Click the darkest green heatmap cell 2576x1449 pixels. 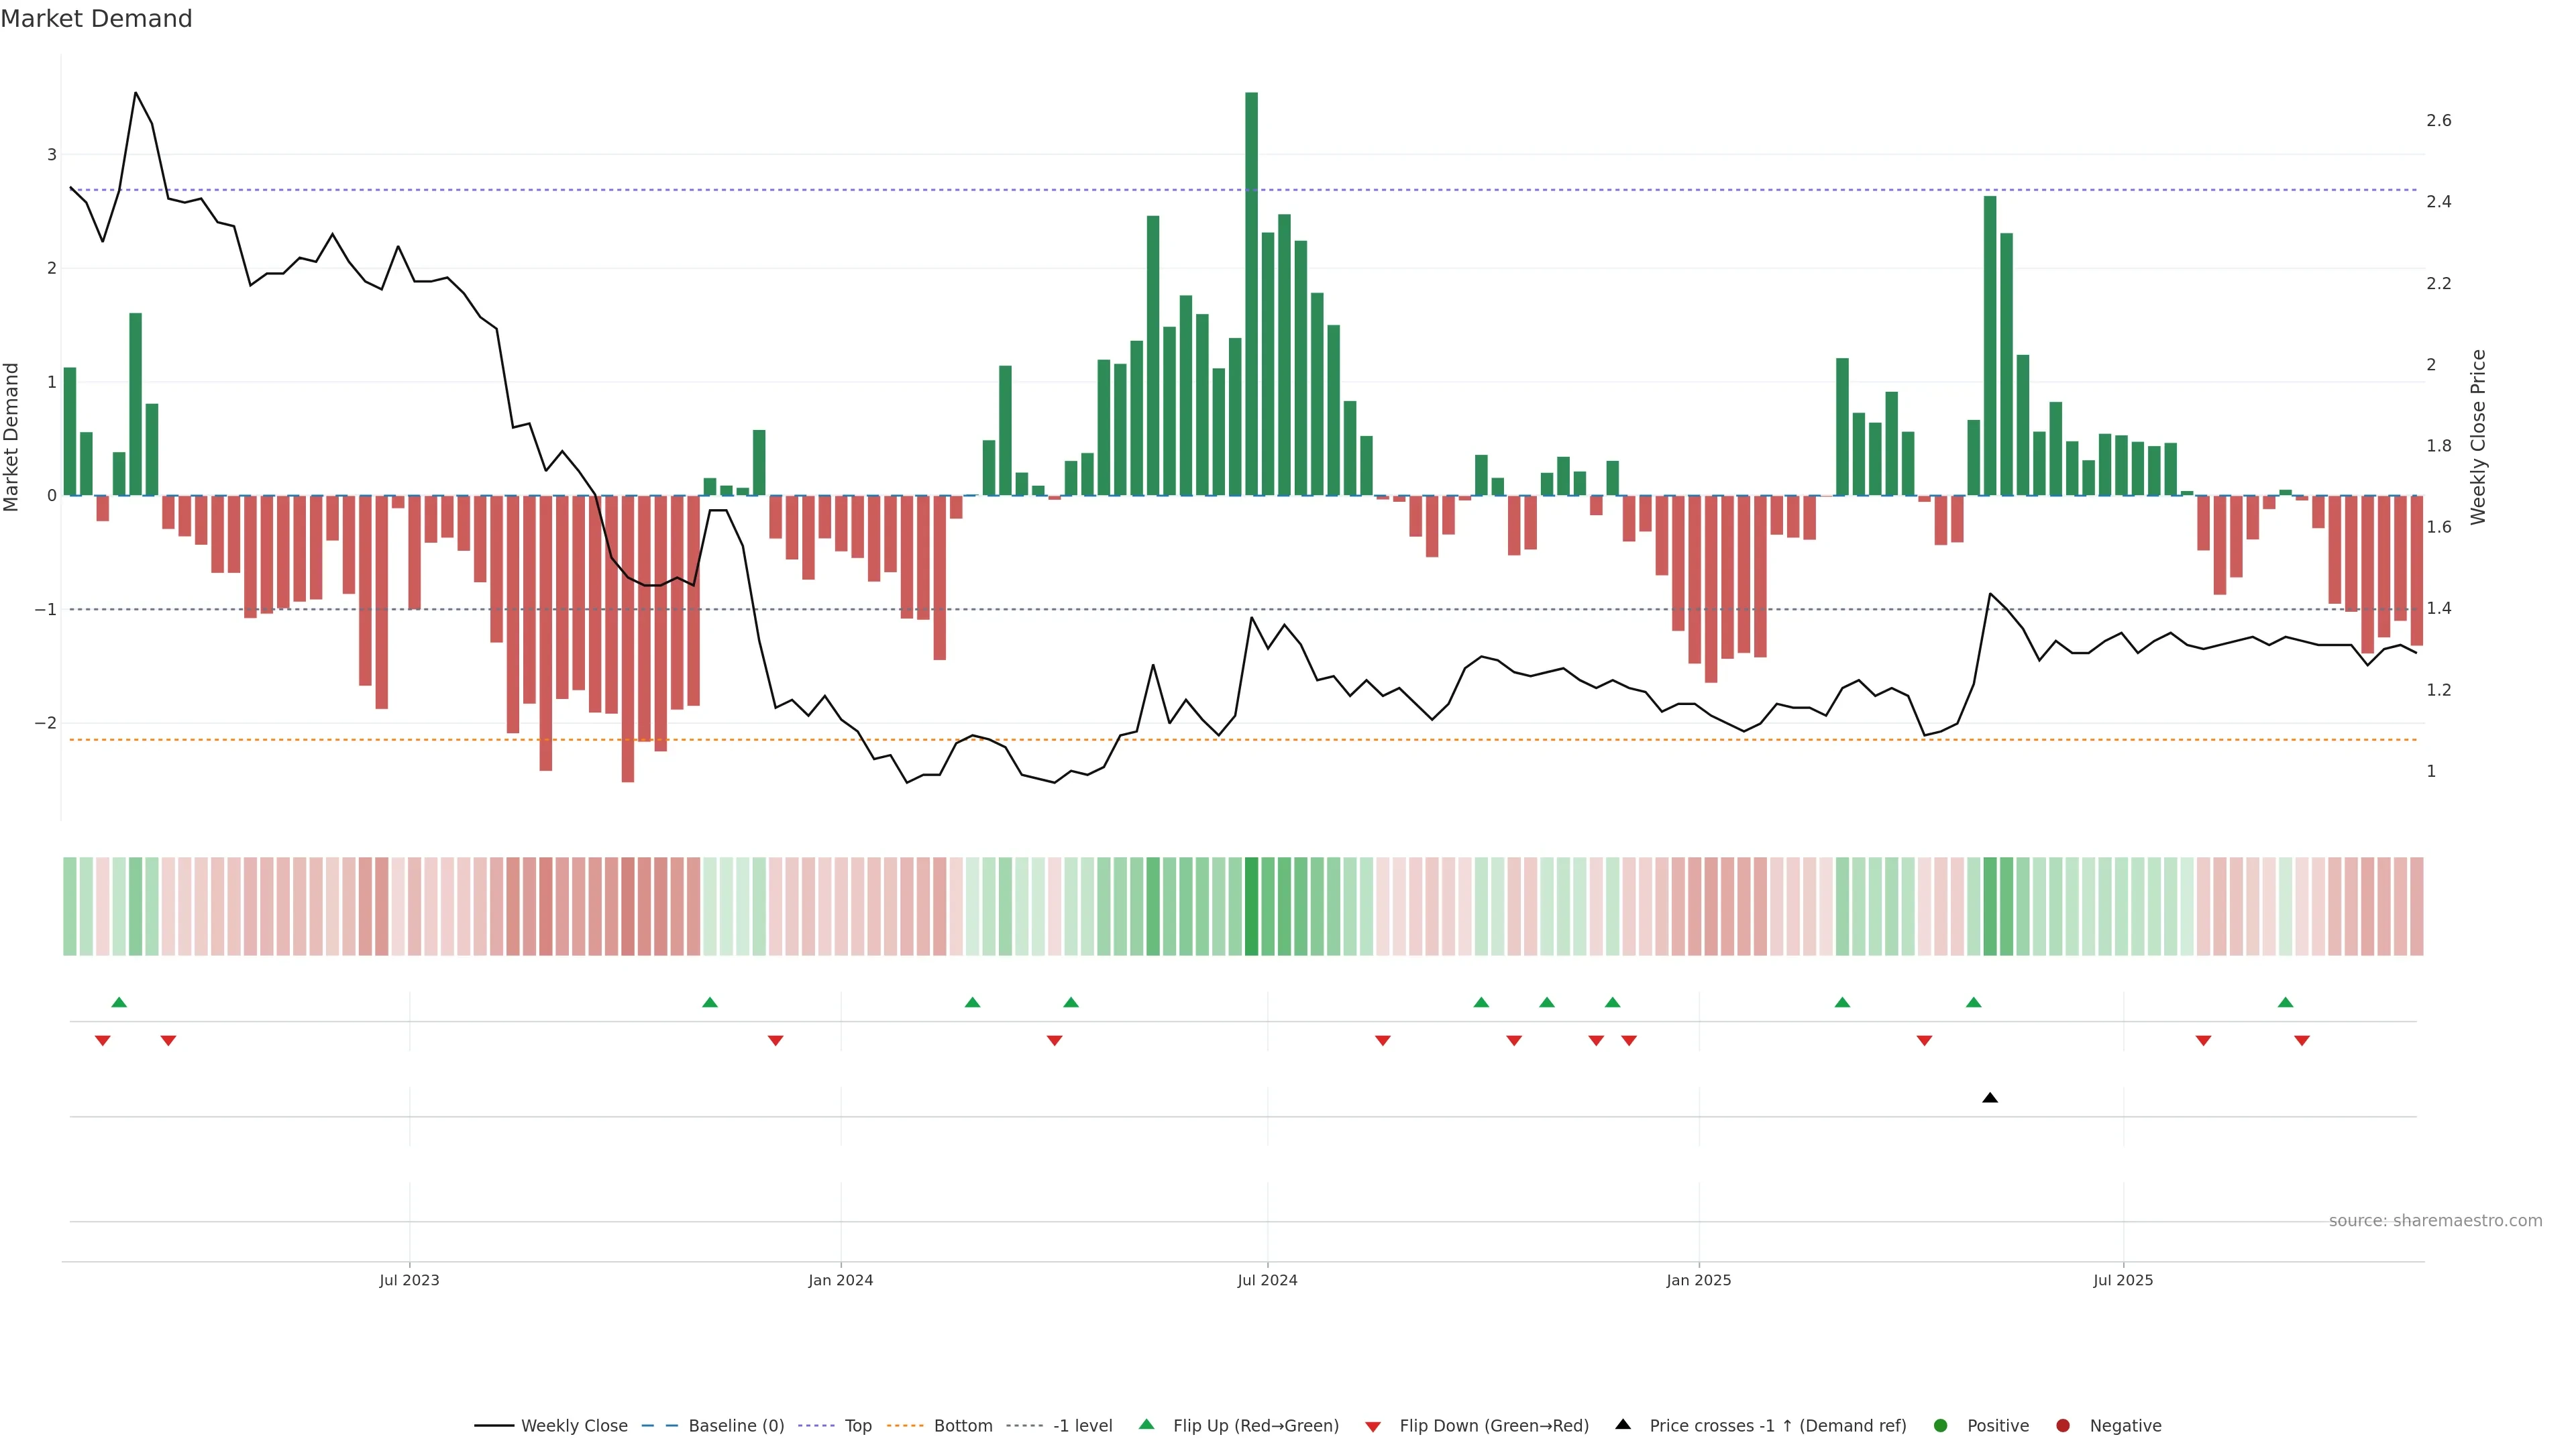coord(1251,906)
